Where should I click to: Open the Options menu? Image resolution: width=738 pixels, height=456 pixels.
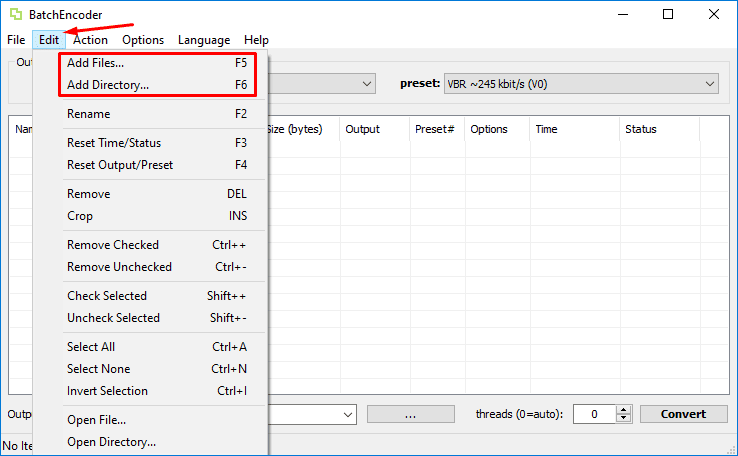[143, 40]
